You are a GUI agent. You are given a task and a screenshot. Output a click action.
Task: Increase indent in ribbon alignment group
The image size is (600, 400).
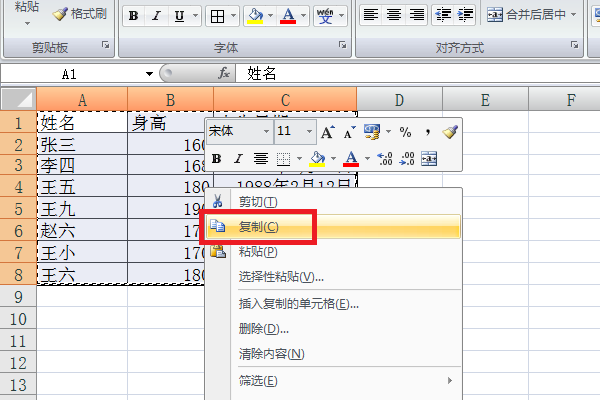coord(465,15)
